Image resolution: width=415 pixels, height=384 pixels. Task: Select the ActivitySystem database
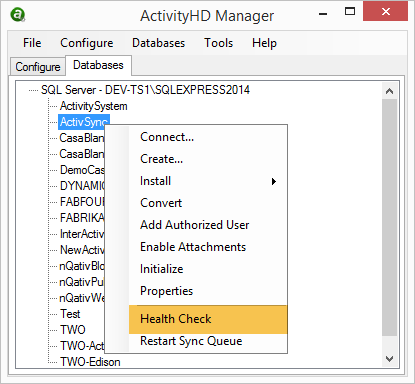(x=94, y=106)
